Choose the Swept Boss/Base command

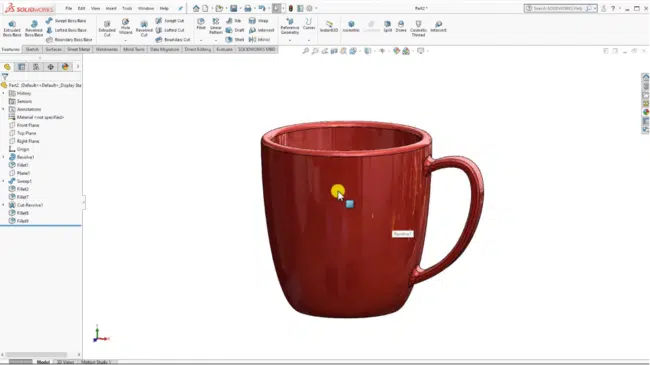[66, 21]
